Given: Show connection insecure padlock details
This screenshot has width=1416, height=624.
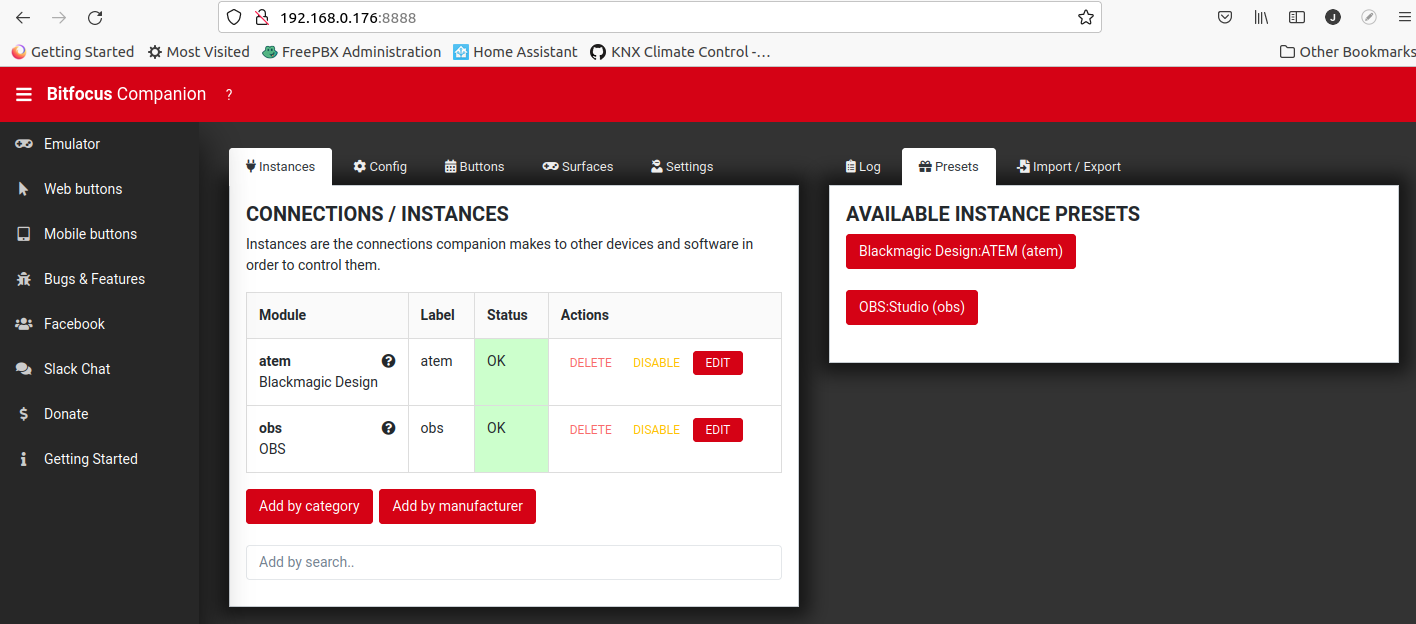Looking at the screenshot, I should 262,17.
